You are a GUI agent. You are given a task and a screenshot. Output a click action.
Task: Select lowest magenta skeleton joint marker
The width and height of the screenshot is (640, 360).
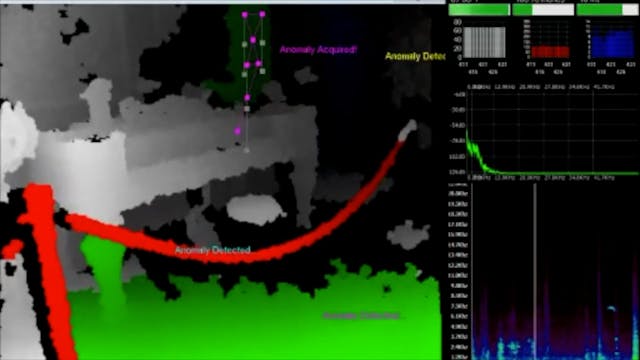click(238, 131)
